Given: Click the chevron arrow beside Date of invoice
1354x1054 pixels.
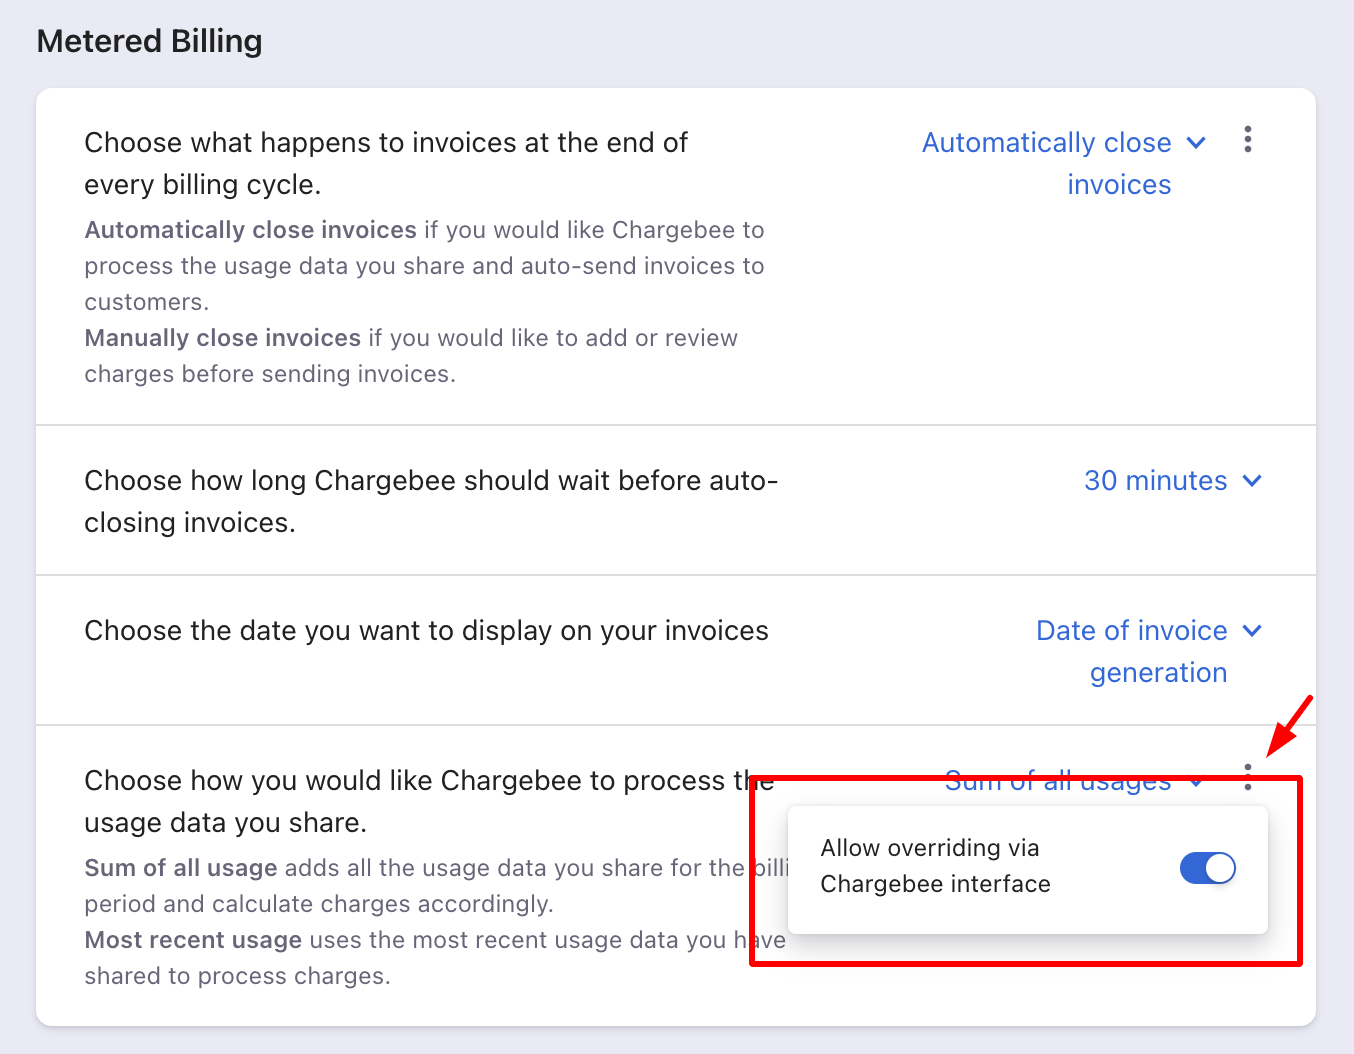Looking at the screenshot, I should pyautogui.click(x=1252, y=631).
